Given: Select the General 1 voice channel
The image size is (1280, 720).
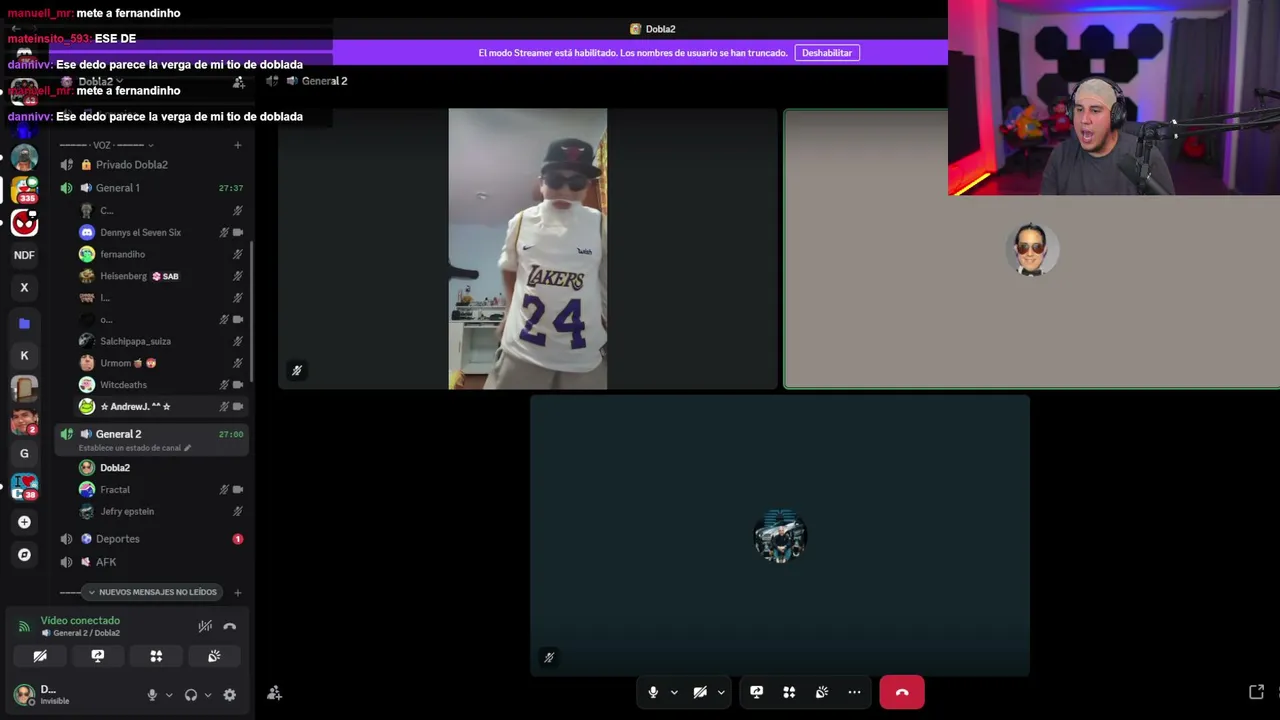Looking at the screenshot, I should [152, 188].
